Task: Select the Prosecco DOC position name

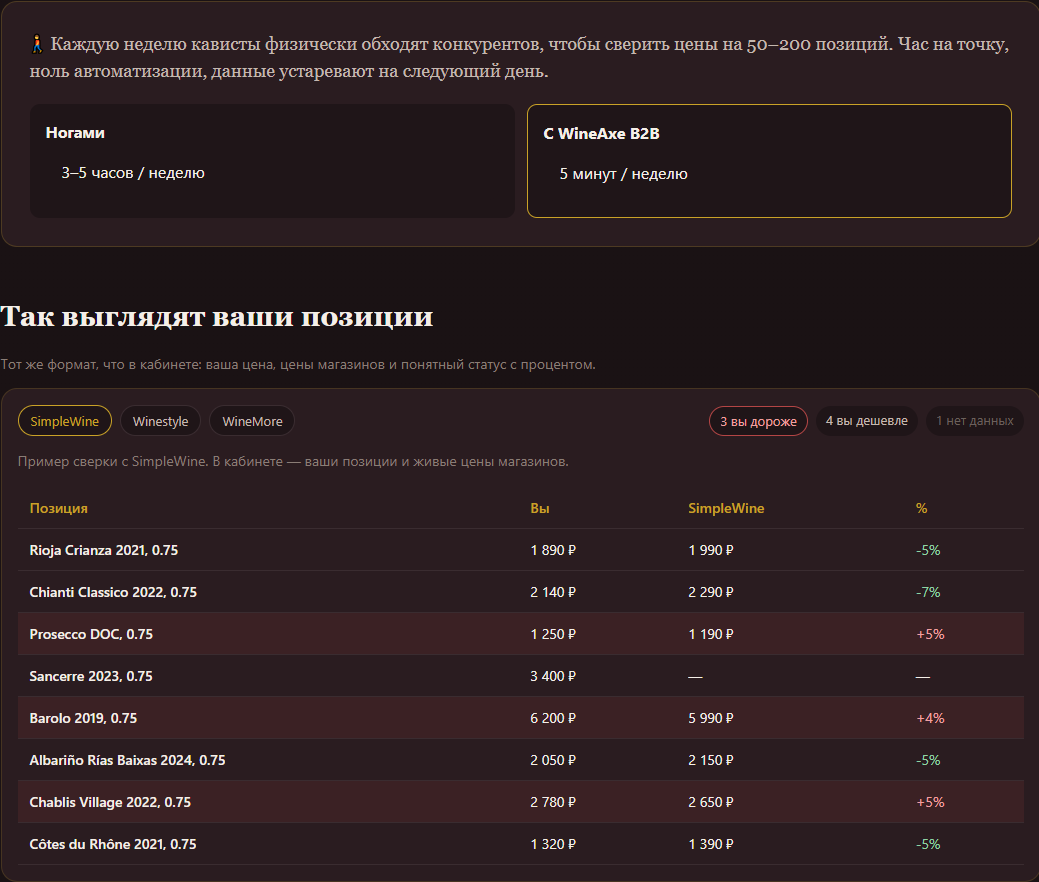Action: [91, 634]
